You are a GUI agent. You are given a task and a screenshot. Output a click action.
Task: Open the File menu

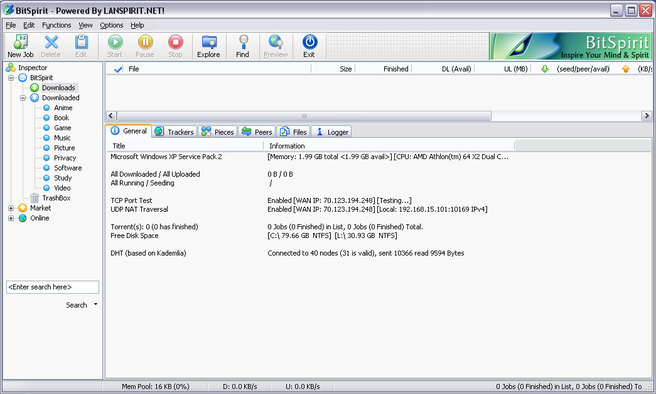[x=10, y=25]
